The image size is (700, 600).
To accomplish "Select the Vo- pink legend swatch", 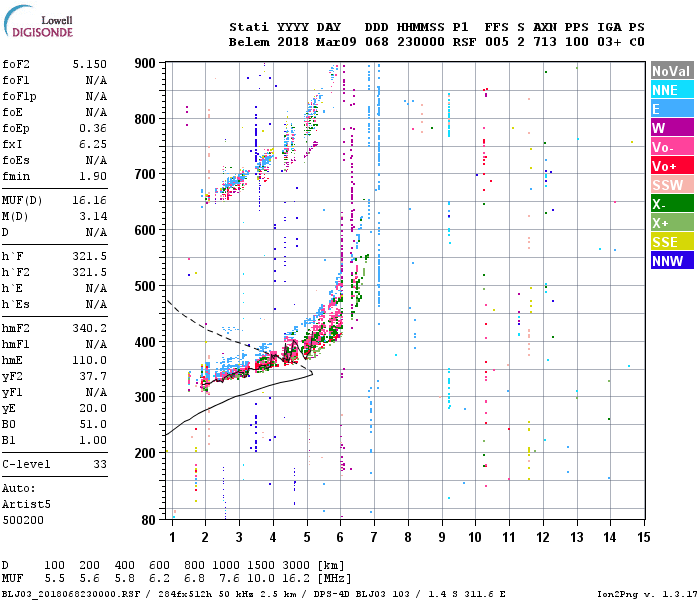I will point(672,147).
